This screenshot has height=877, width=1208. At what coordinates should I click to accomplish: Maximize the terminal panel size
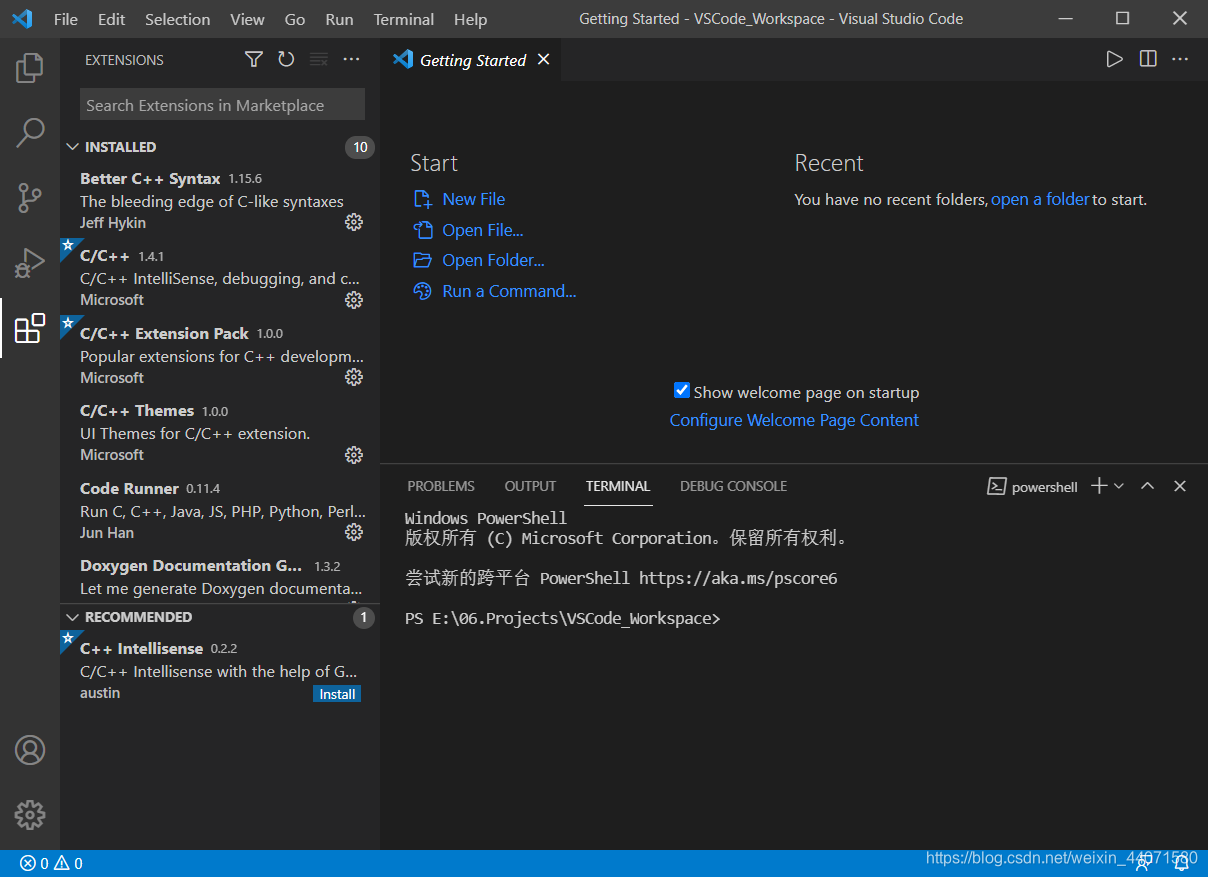coord(1148,486)
